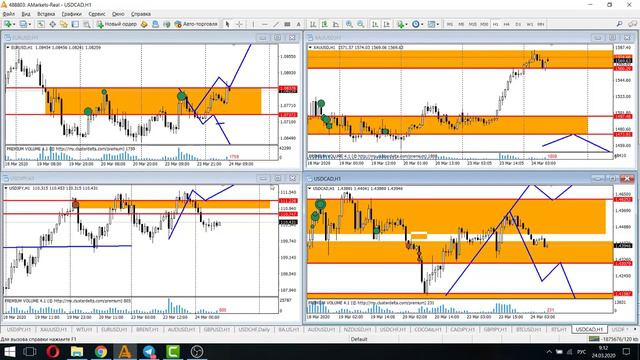Open the Indicators list icon
The image size is (640, 360).
[x=400, y=24]
